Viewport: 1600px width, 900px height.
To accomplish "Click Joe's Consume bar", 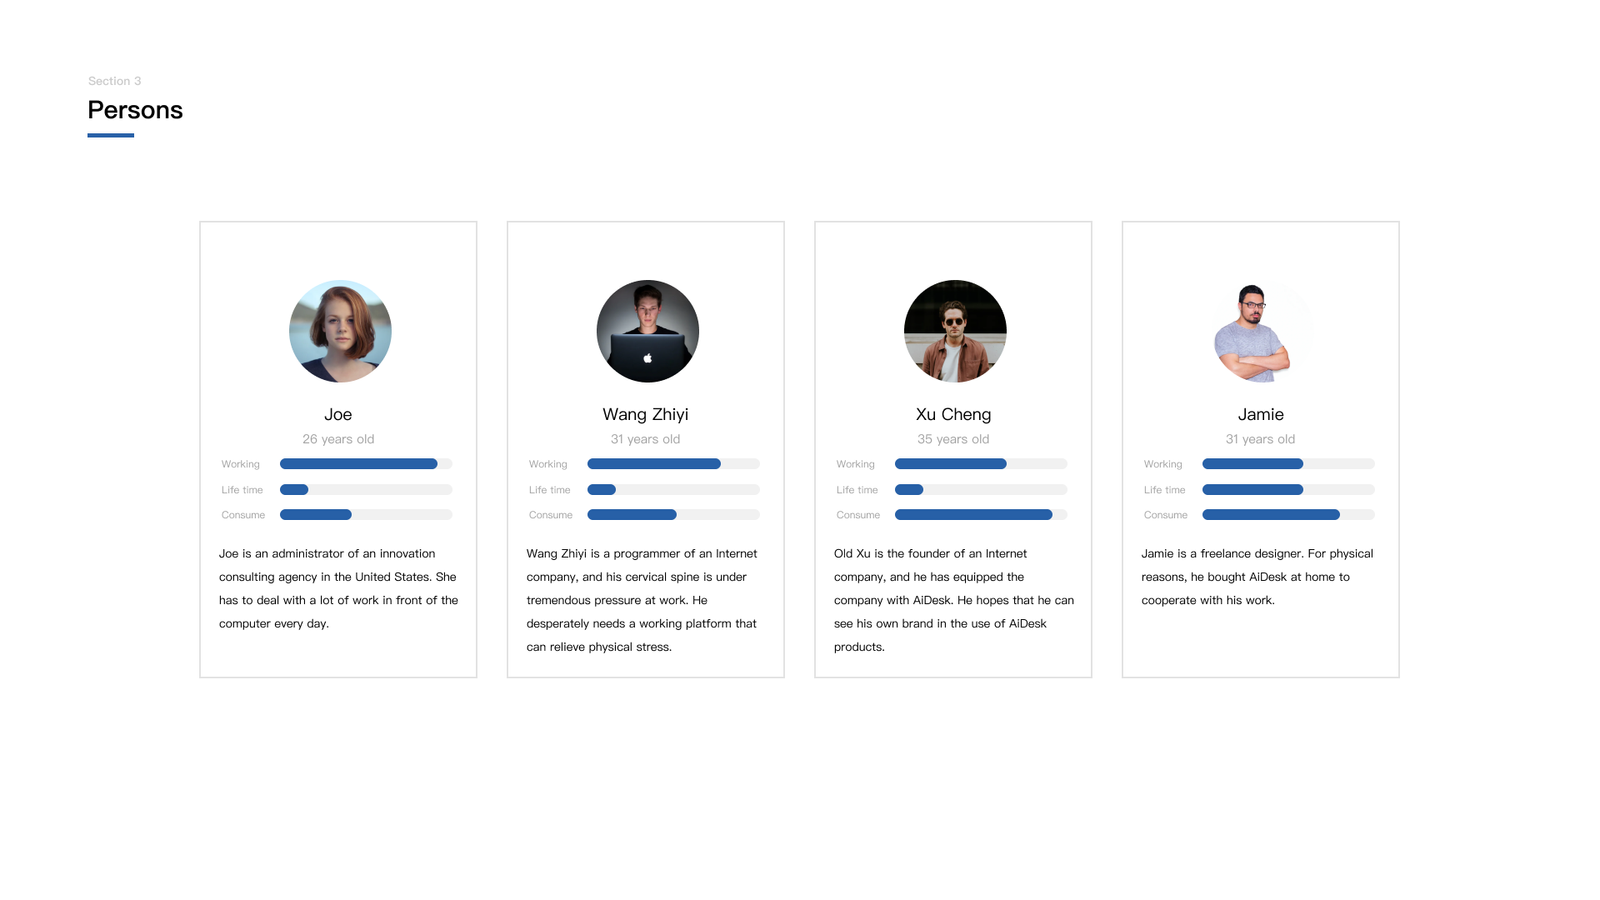I will coord(366,515).
